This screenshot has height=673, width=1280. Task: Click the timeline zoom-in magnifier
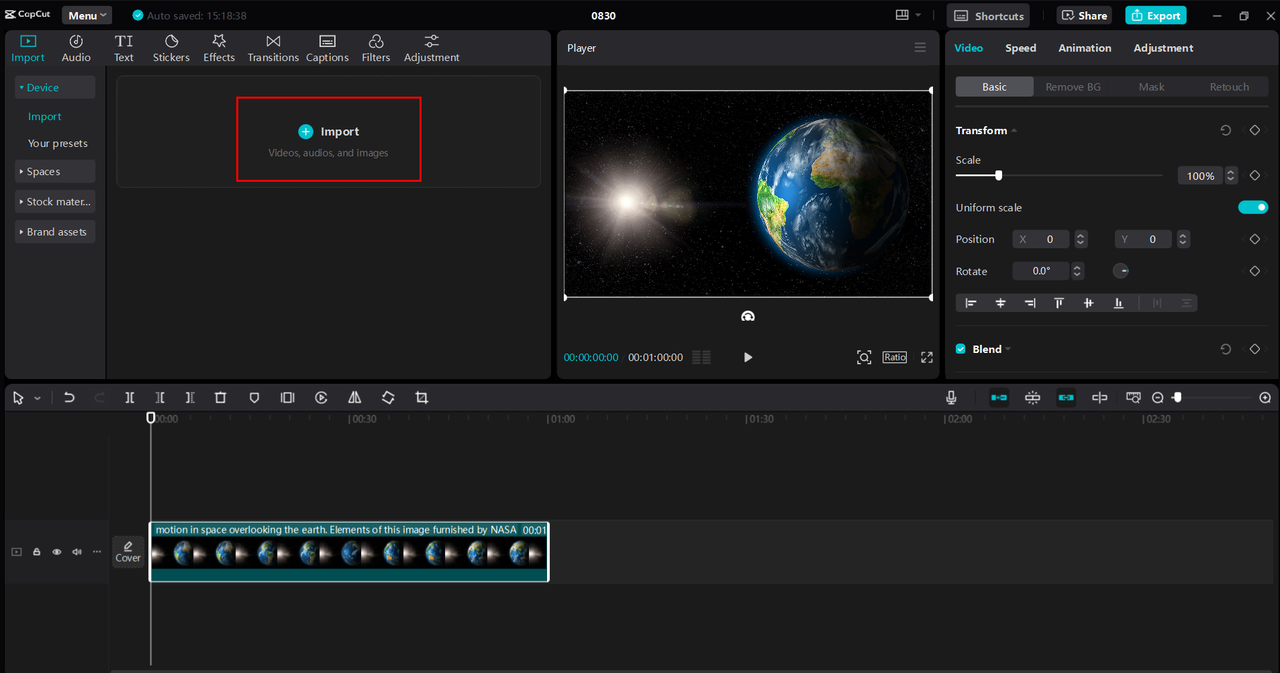coord(1265,397)
